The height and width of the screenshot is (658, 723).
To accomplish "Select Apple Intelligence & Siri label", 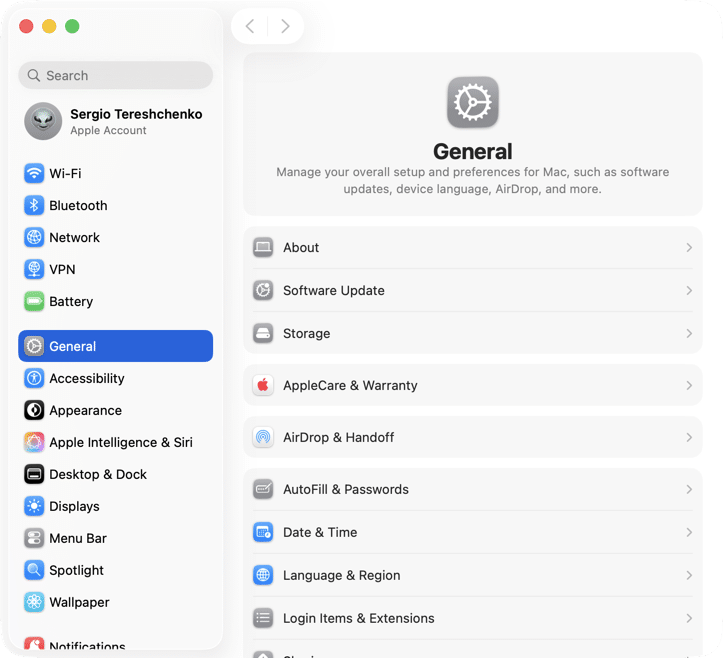I will 121,442.
